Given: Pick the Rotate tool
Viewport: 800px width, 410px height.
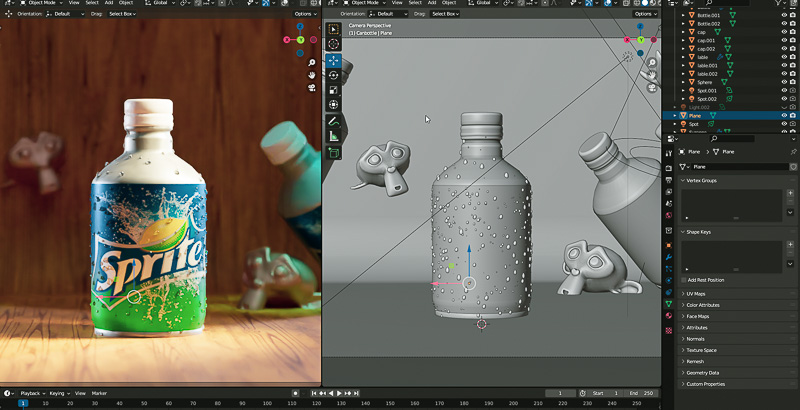Looking at the screenshot, I should point(334,75).
